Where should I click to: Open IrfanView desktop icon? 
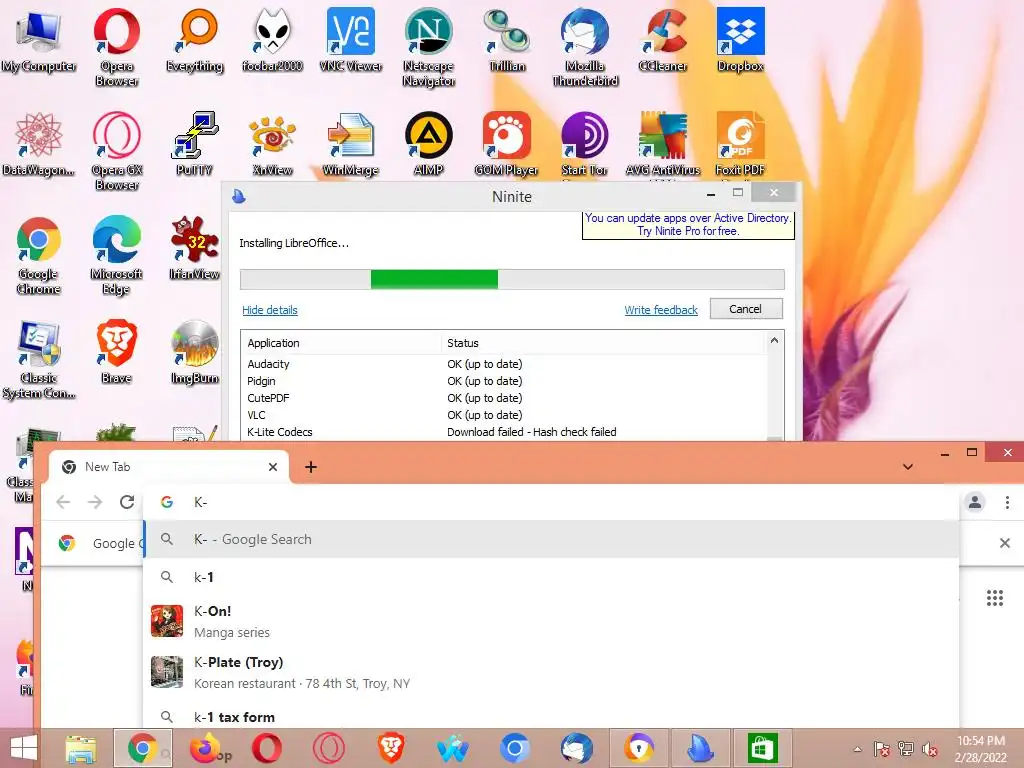click(x=195, y=248)
